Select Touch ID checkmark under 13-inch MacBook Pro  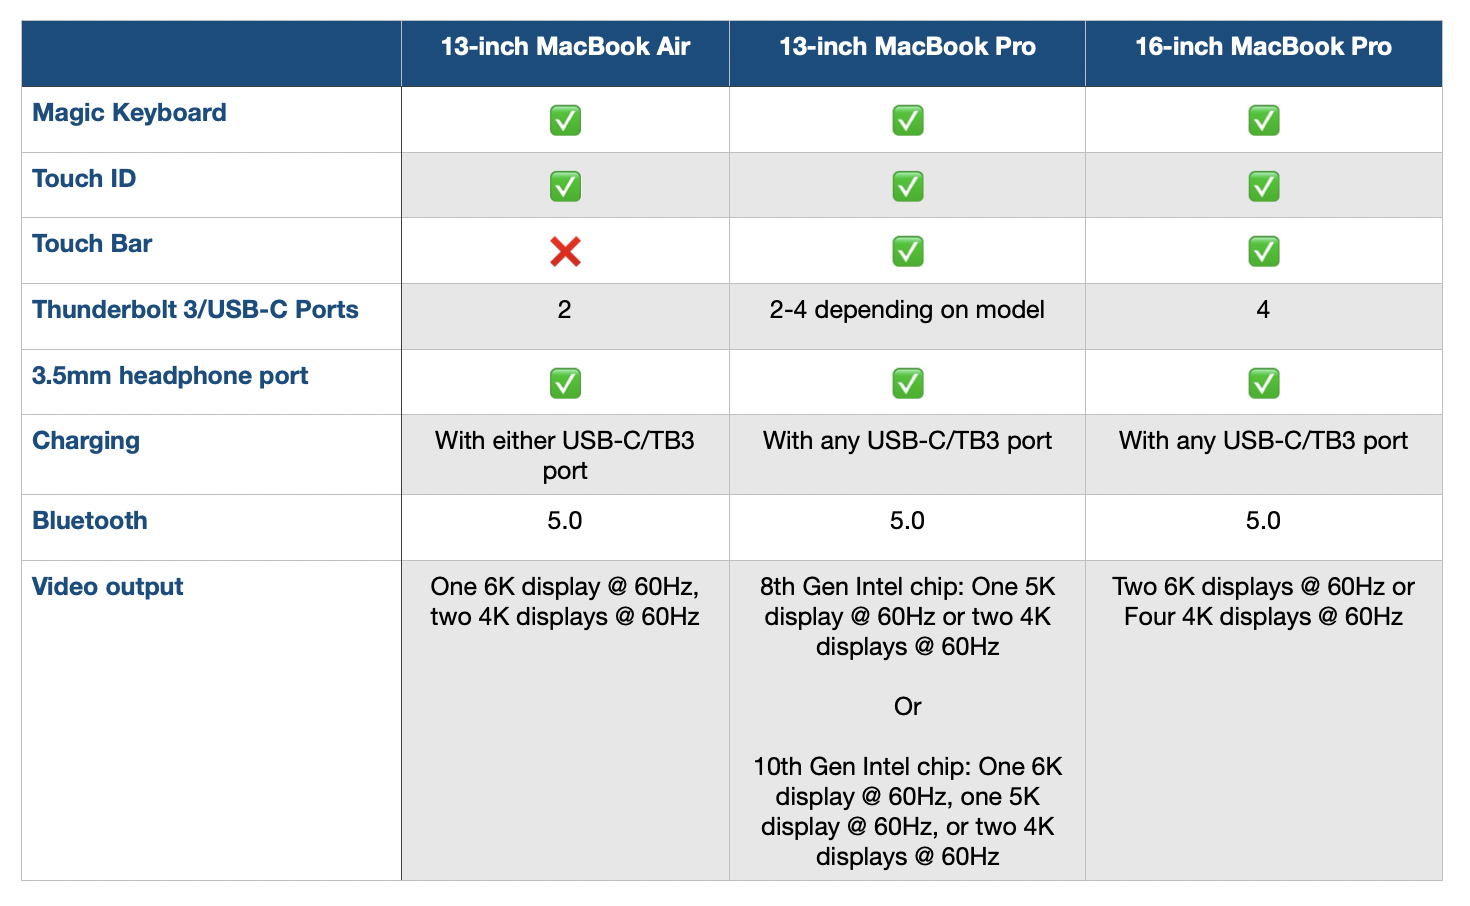907,186
